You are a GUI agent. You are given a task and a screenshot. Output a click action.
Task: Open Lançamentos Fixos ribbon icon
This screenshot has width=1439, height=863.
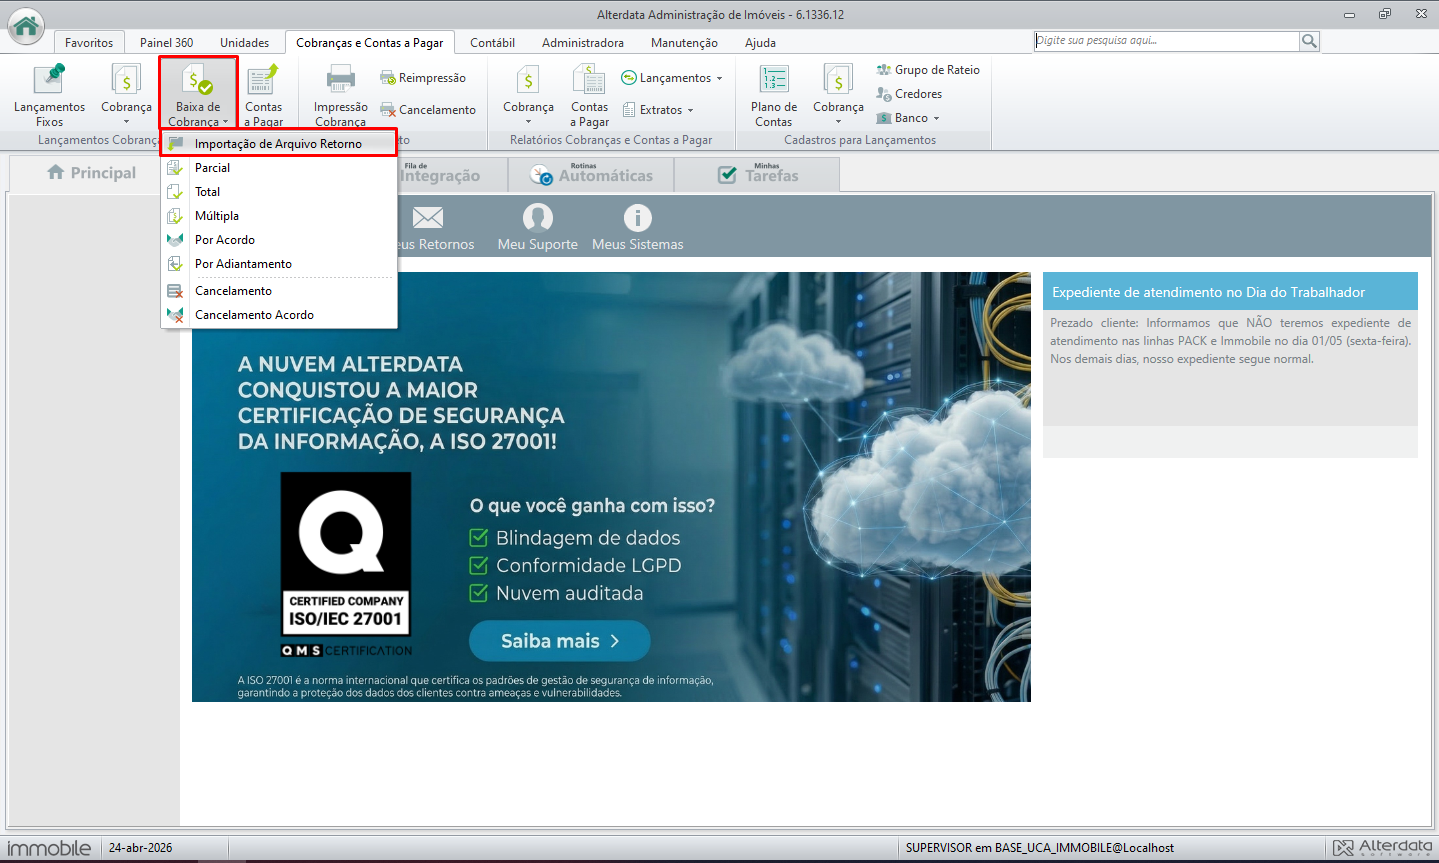[49, 95]
